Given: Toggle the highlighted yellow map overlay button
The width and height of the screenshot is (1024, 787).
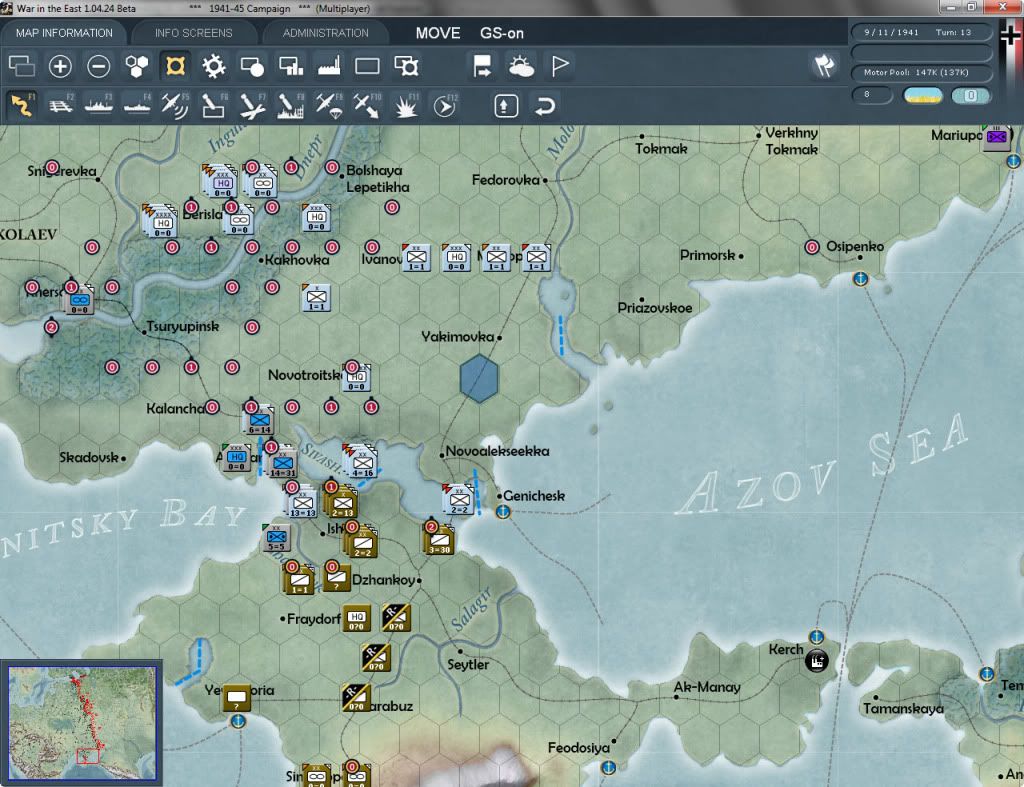Looking at the screenshot, I should 175,66.
